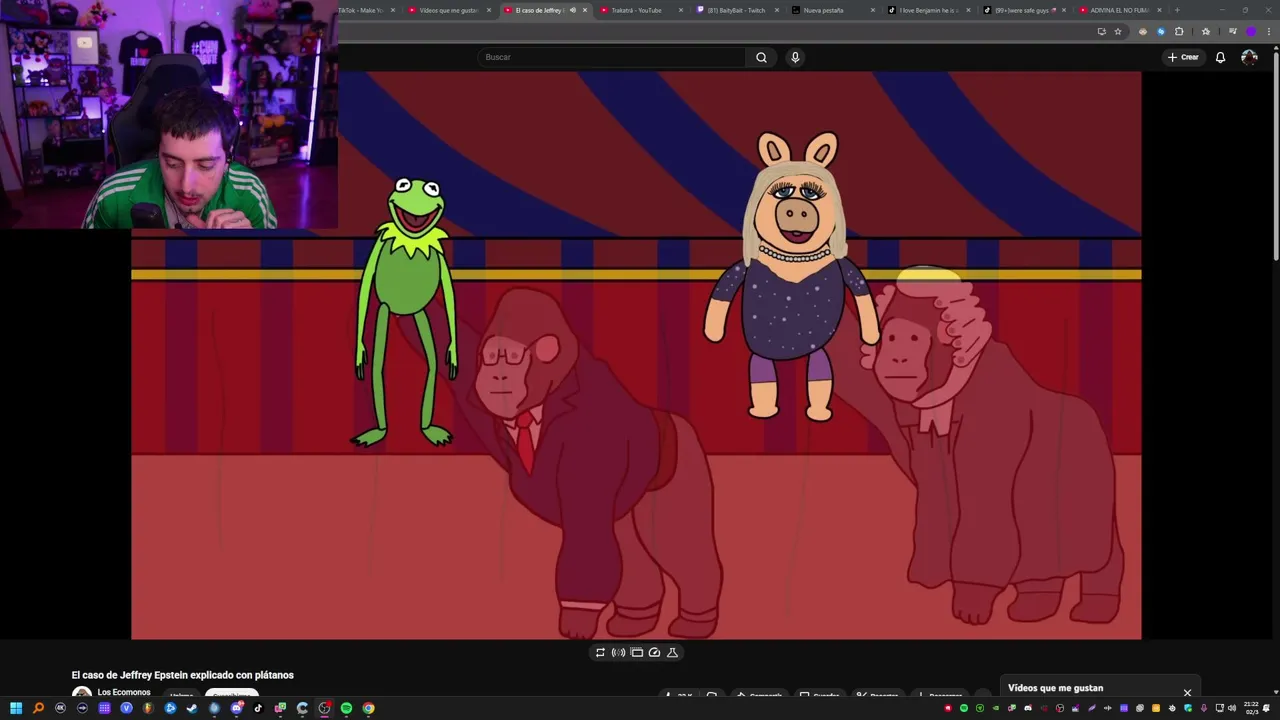Open YouTube notifications bell

(1220, 57)
